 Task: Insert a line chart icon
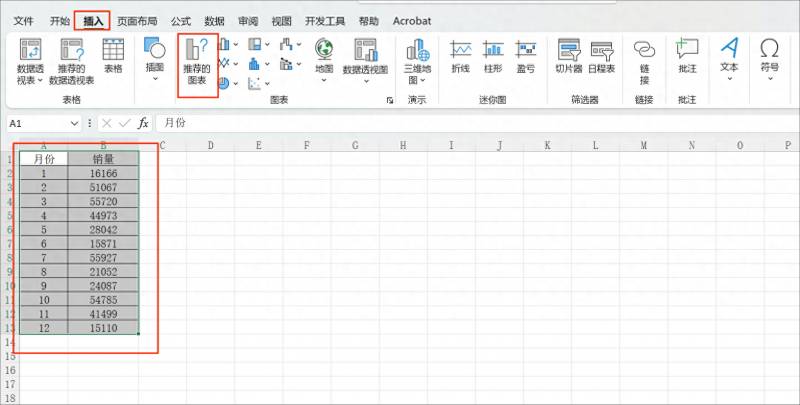point(224,63)
